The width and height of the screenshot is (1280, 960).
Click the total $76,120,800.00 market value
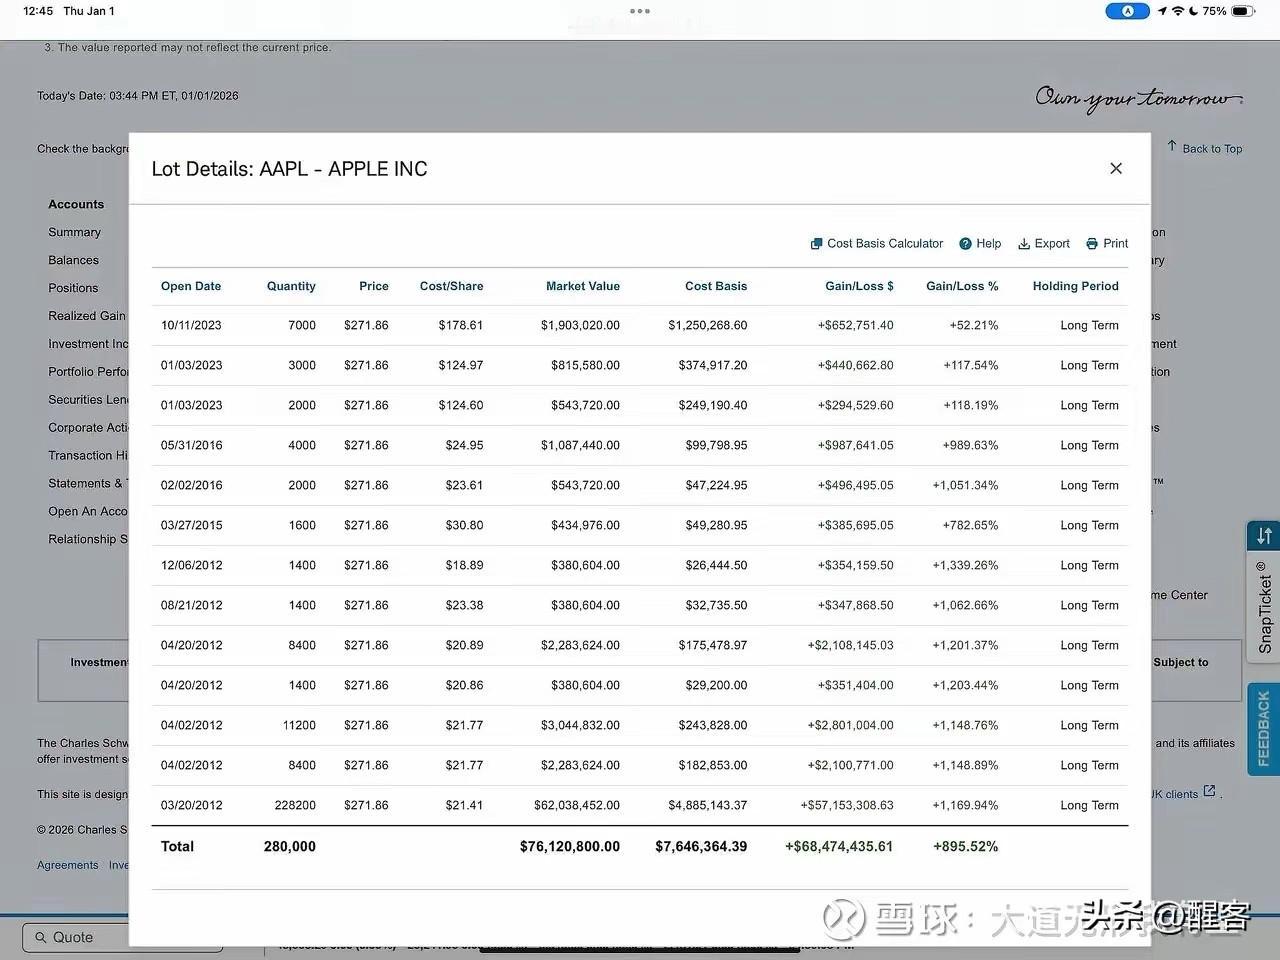pyautogui.click(x=570, y=846)
